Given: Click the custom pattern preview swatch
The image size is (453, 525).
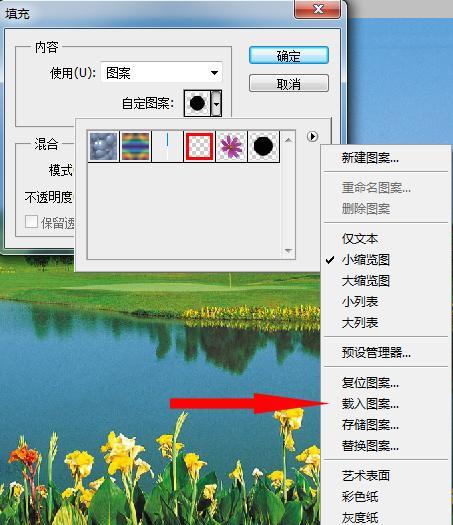Looking at the screenshot, I should tap(197, 103).
